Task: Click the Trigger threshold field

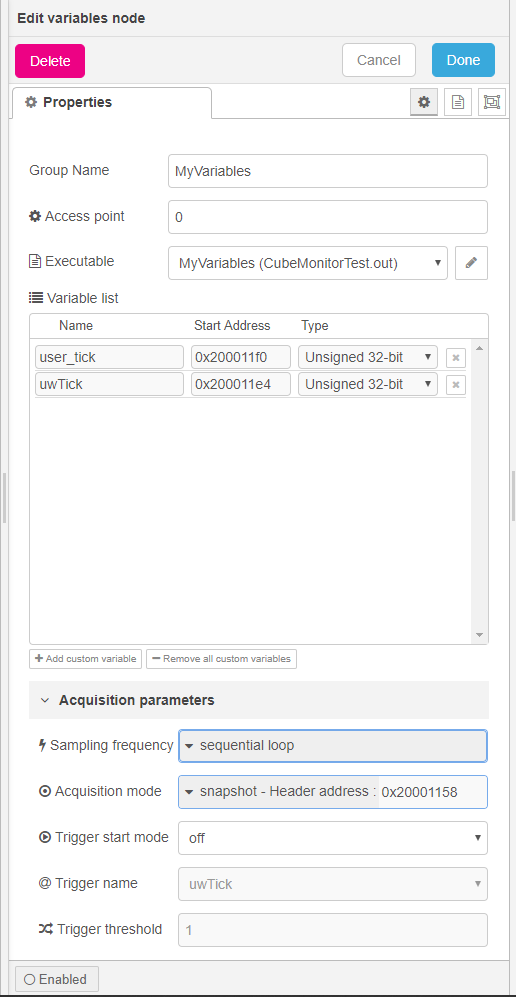Action: [x=333, y=930]
